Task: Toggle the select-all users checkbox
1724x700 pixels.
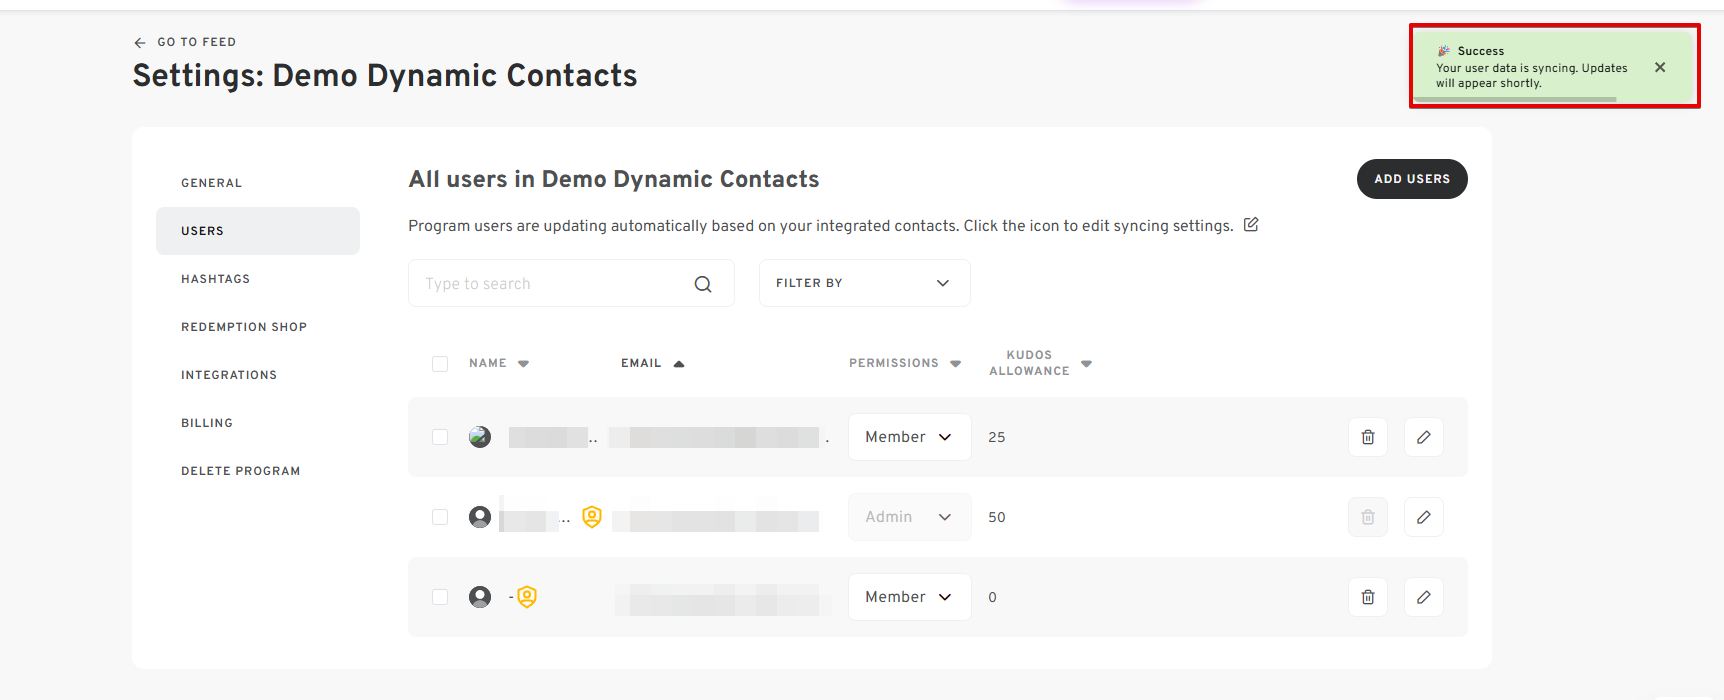Action: pyautogui.click(x=440, y=364)
